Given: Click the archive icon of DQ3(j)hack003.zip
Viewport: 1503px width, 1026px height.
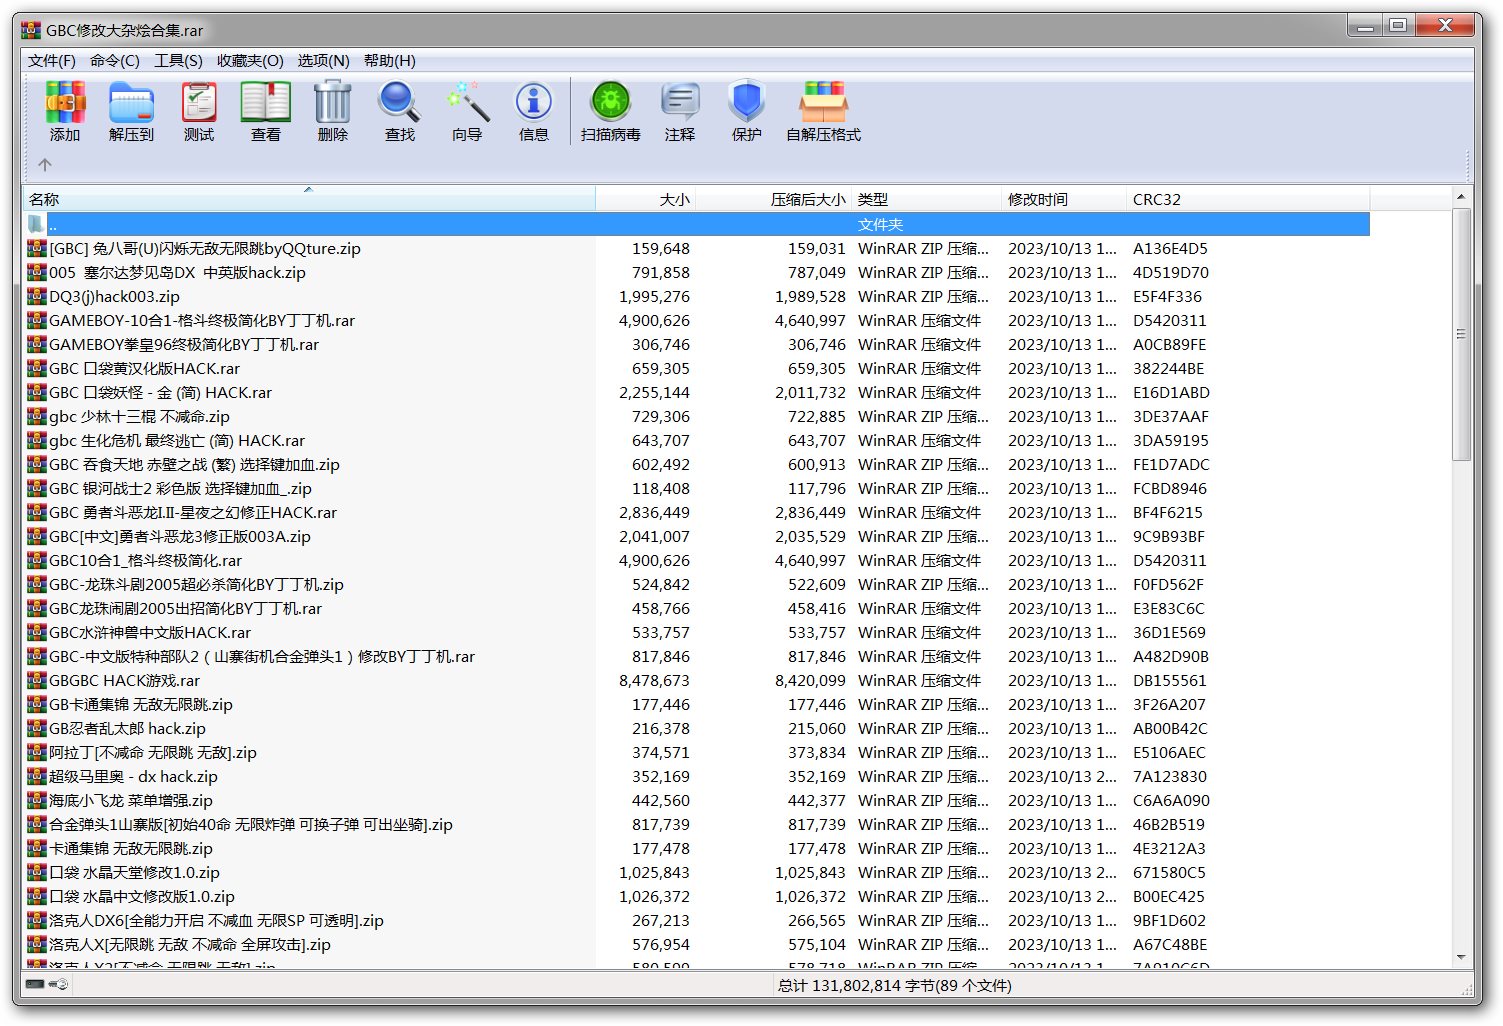Looking at the screenshot, I should 37,296.
